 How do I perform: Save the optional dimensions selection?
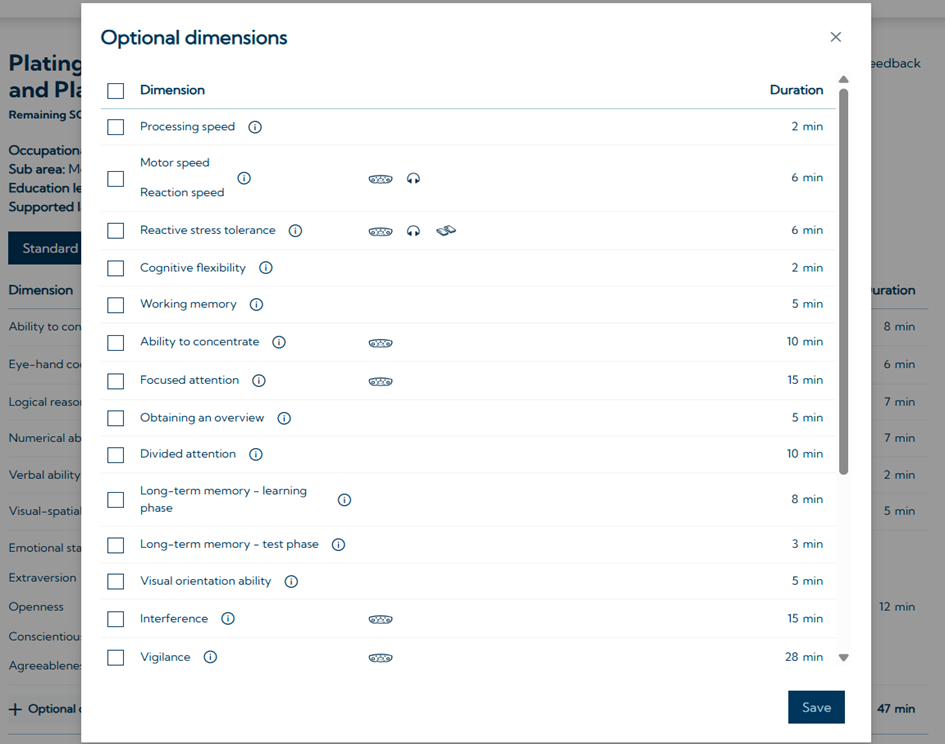(816, 707)
